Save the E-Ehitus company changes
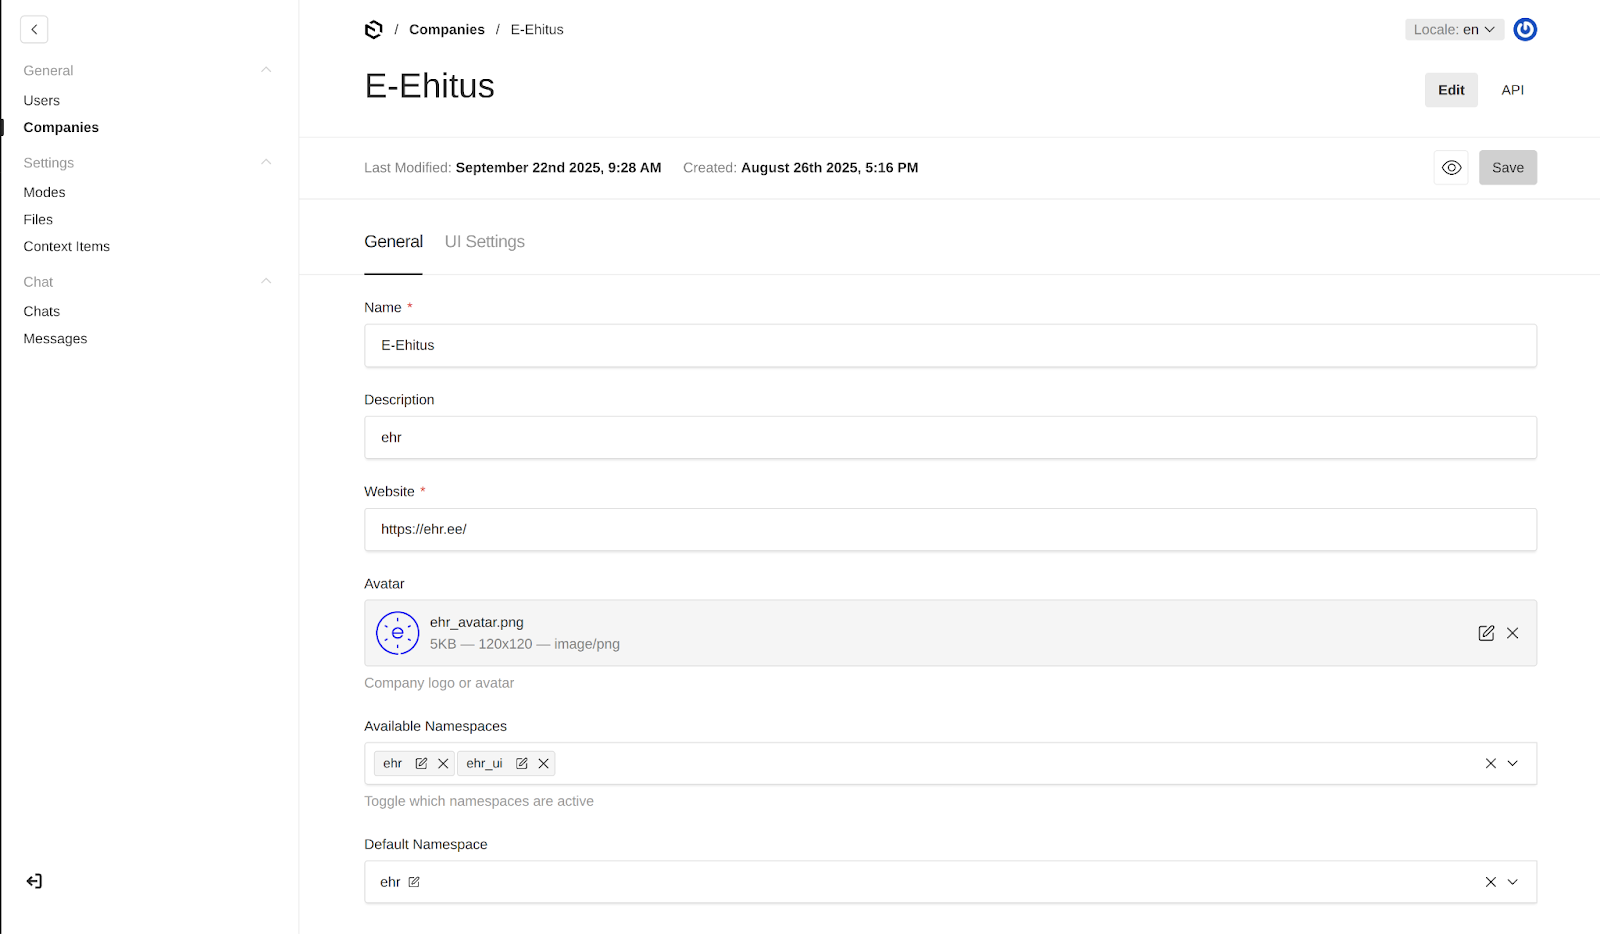This screenshot has height=934, width=1600. 1508,167
